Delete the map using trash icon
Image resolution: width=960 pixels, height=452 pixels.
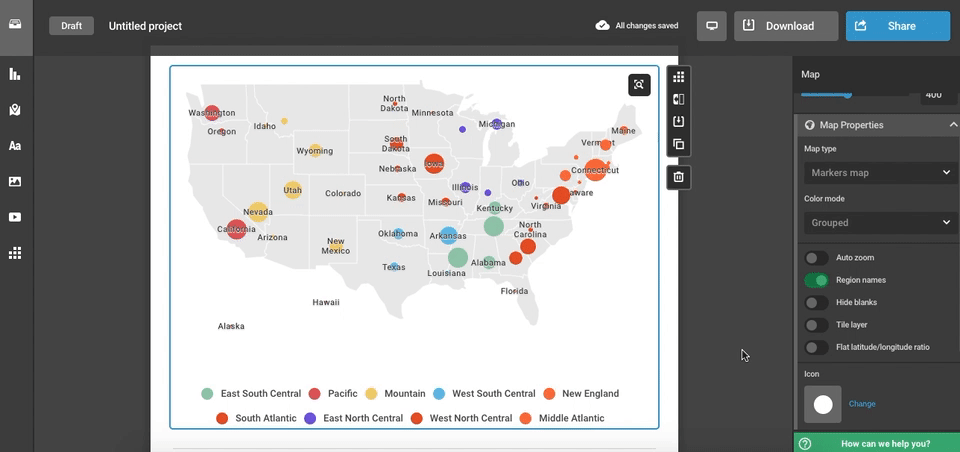(679, 177)
